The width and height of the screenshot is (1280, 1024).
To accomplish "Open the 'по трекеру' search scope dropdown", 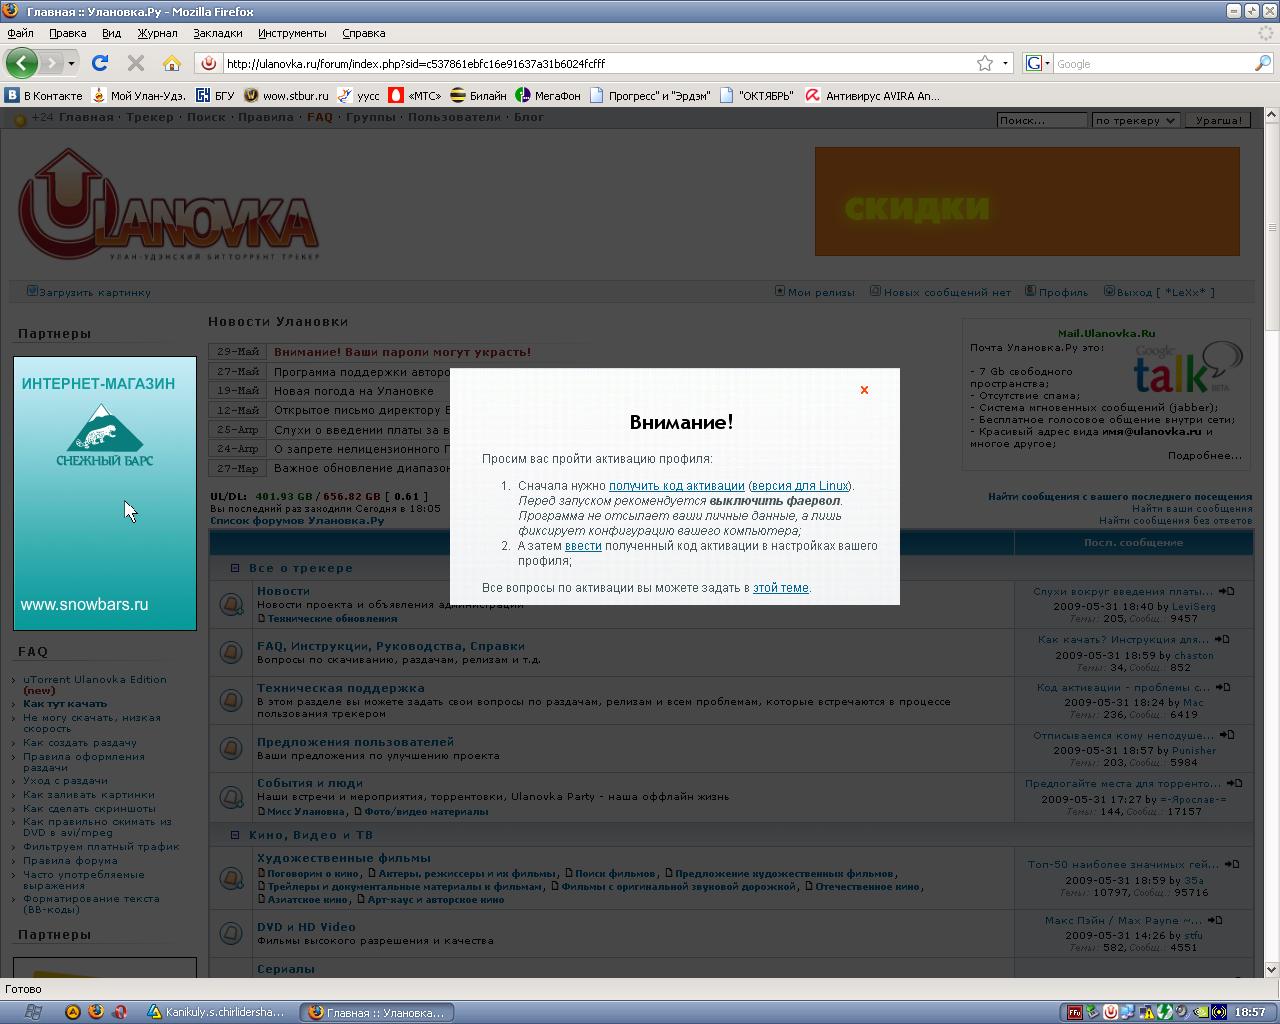I will (1135, 120).
